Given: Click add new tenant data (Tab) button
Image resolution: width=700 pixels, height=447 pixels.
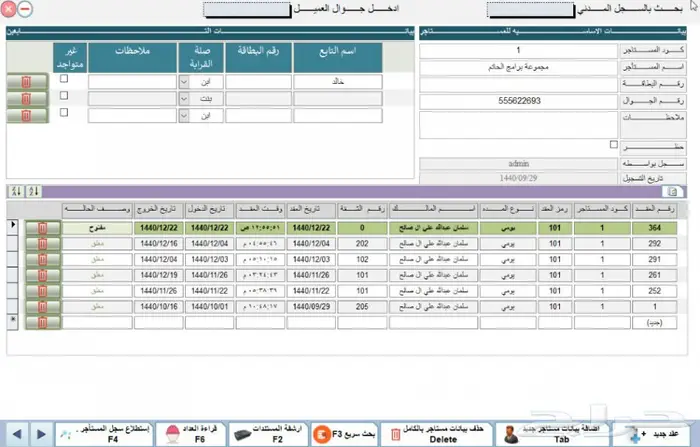Looking at the screenshot, I should point(553,434).
